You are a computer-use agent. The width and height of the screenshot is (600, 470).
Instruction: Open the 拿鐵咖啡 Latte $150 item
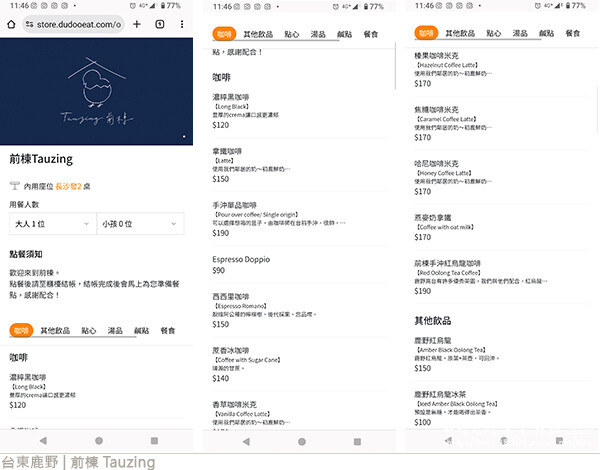(x=300, y=165)
